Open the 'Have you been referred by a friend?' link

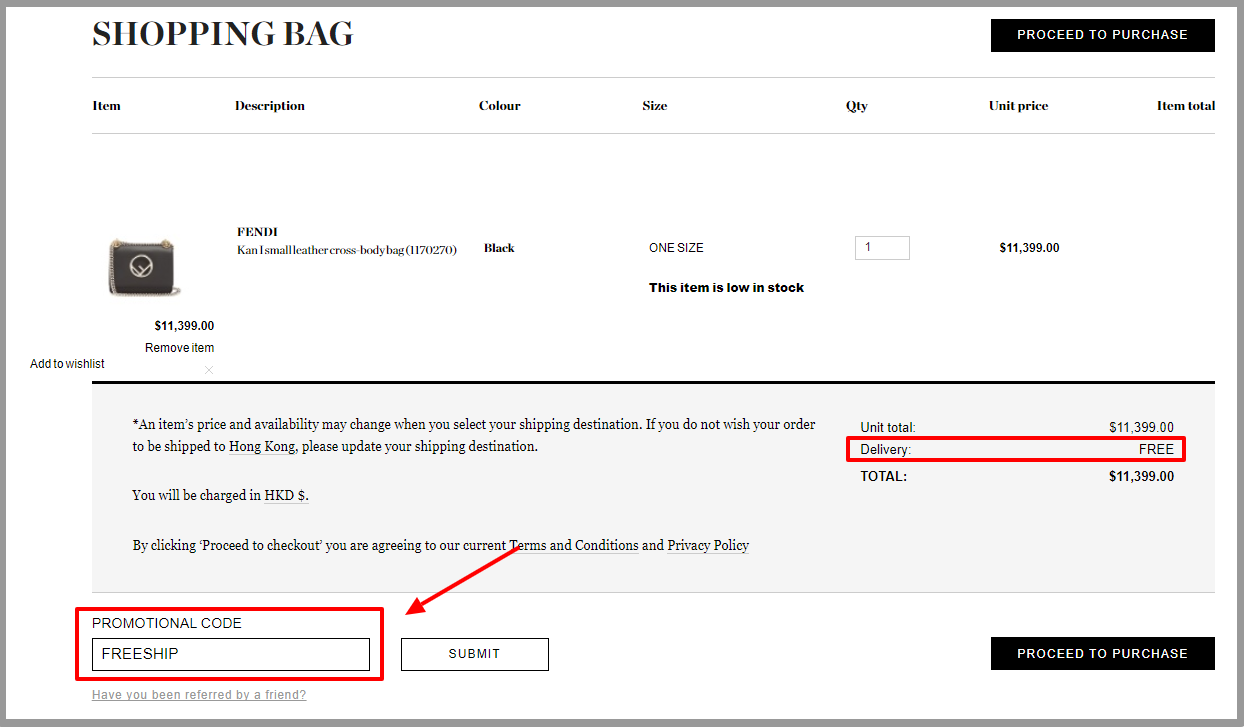(x=199, y=695)
